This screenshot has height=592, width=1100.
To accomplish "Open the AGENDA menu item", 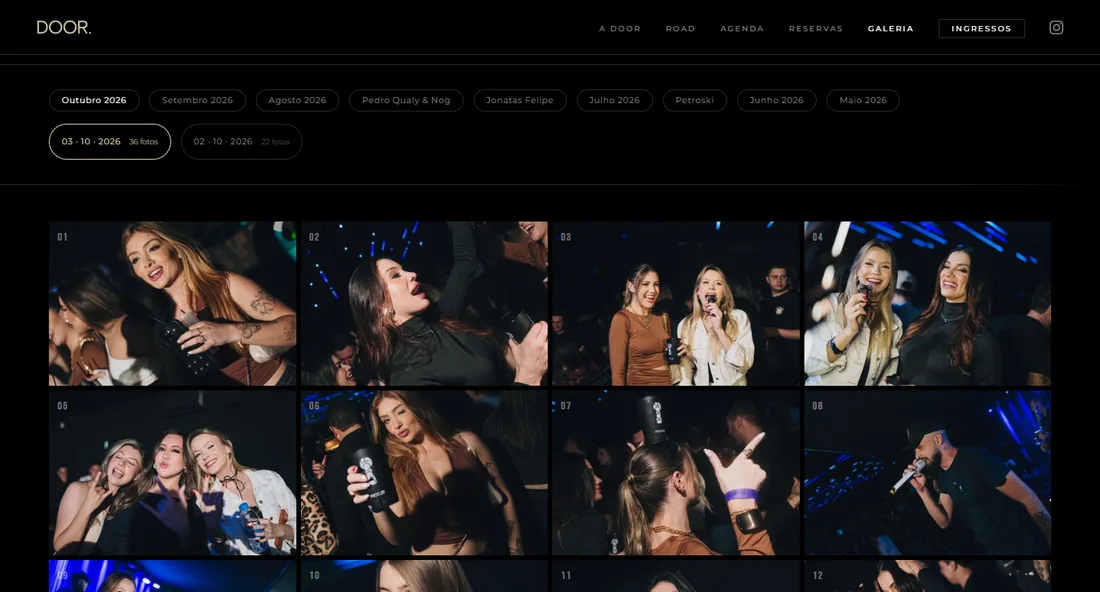I will coord(742,29).
